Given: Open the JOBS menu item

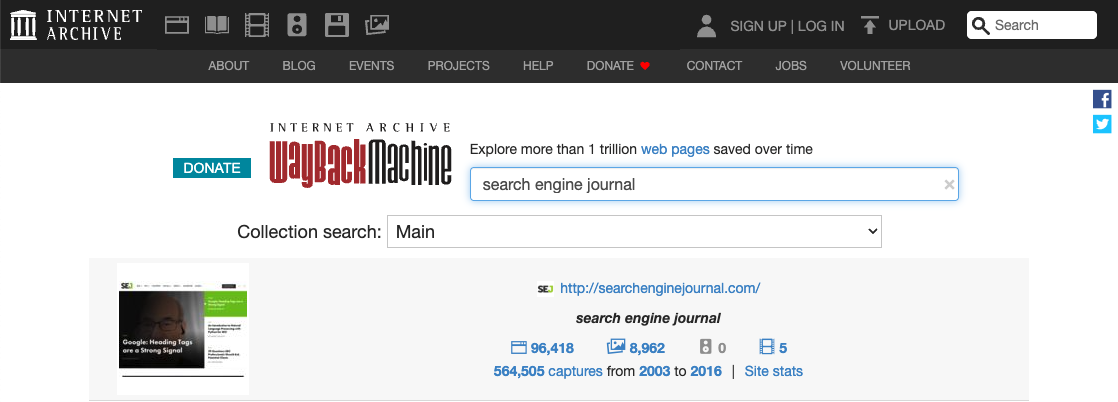Looking at the screenshot, I should tap(791, 66).
